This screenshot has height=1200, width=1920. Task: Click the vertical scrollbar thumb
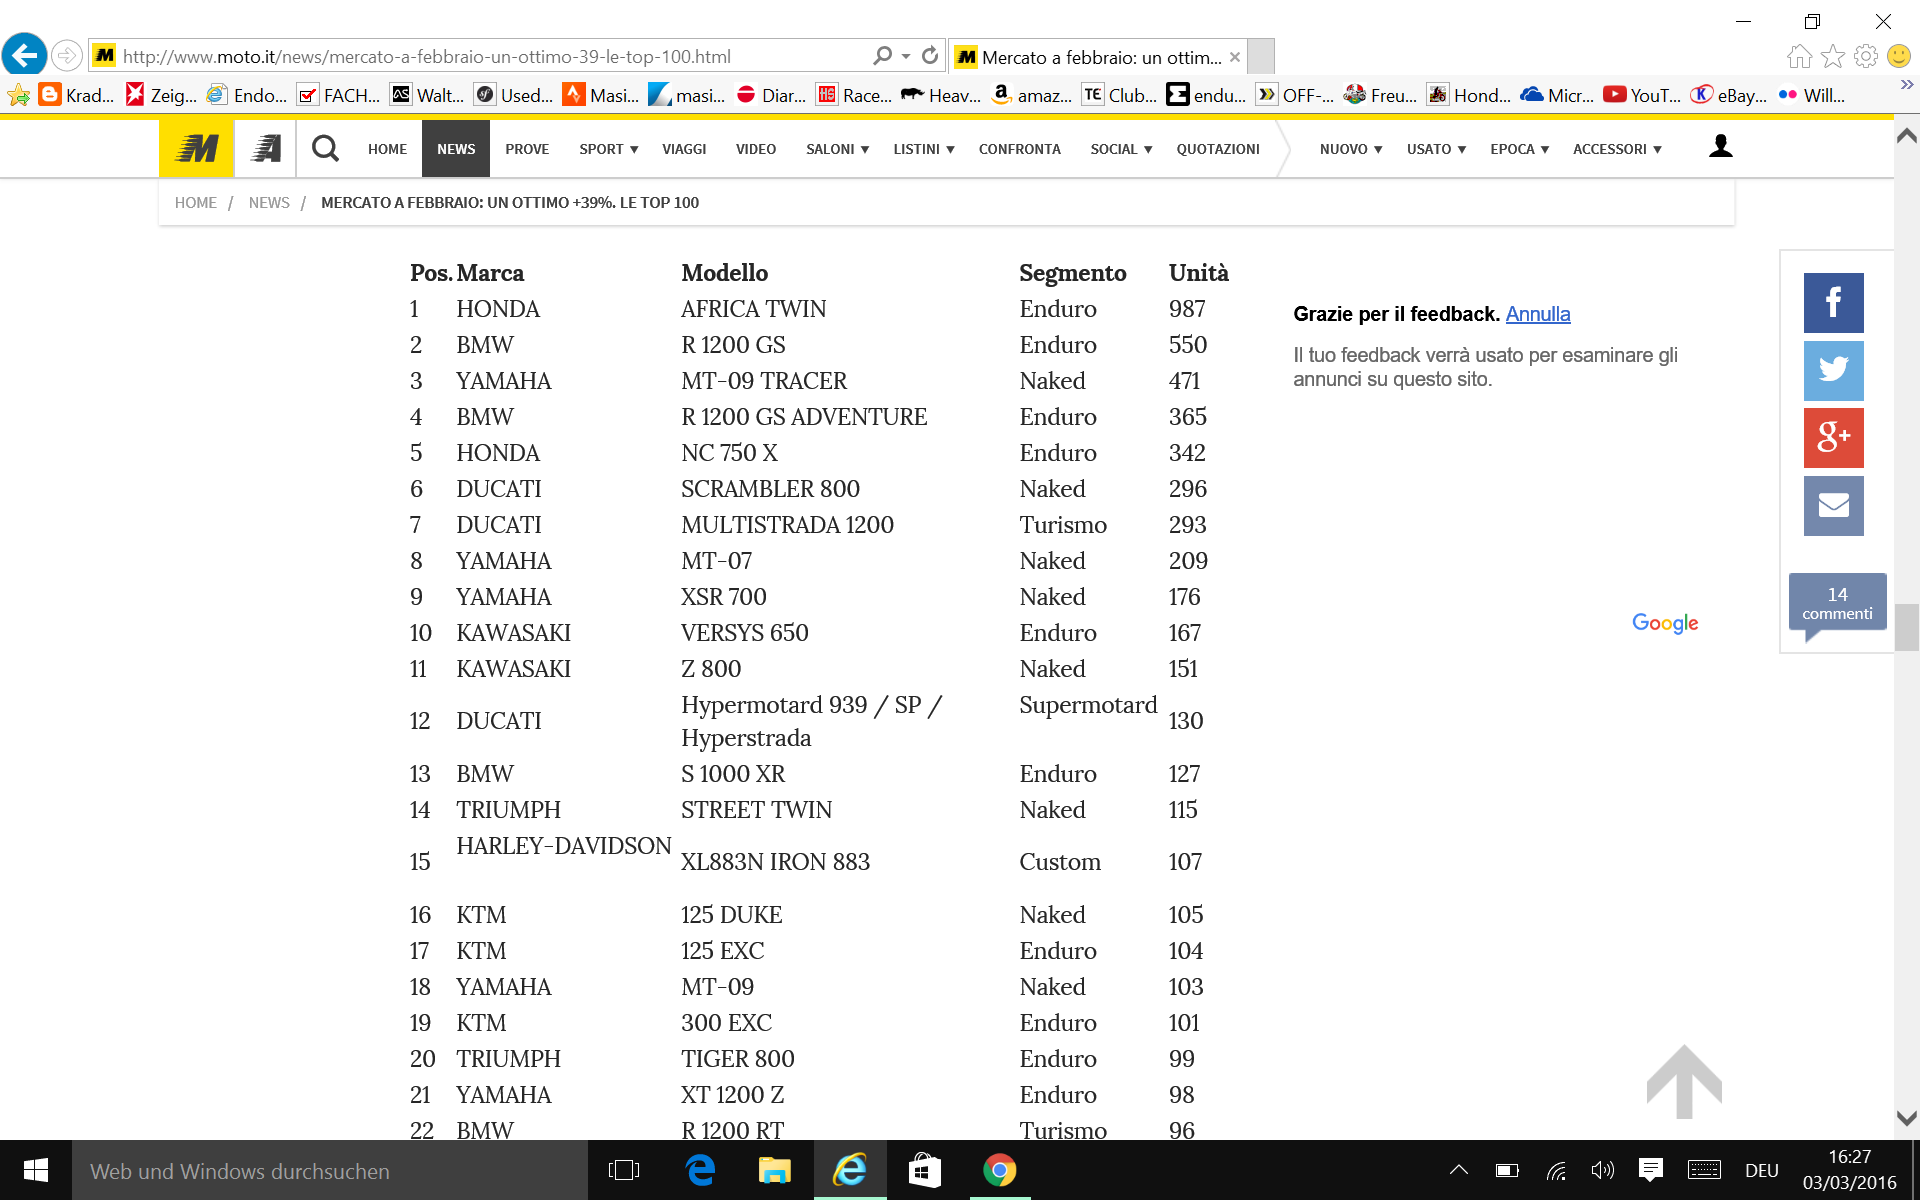(x=1906, y=627)
